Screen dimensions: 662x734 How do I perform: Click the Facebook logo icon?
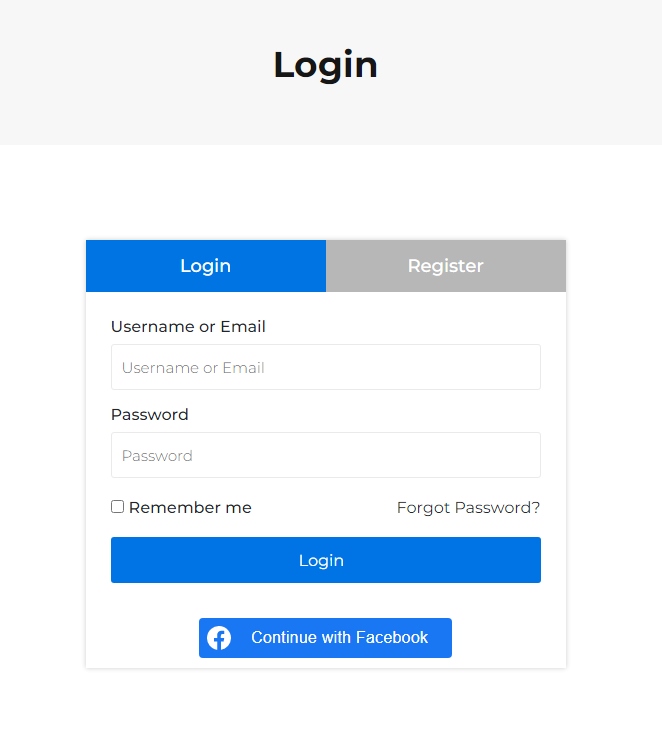(219, 638)
